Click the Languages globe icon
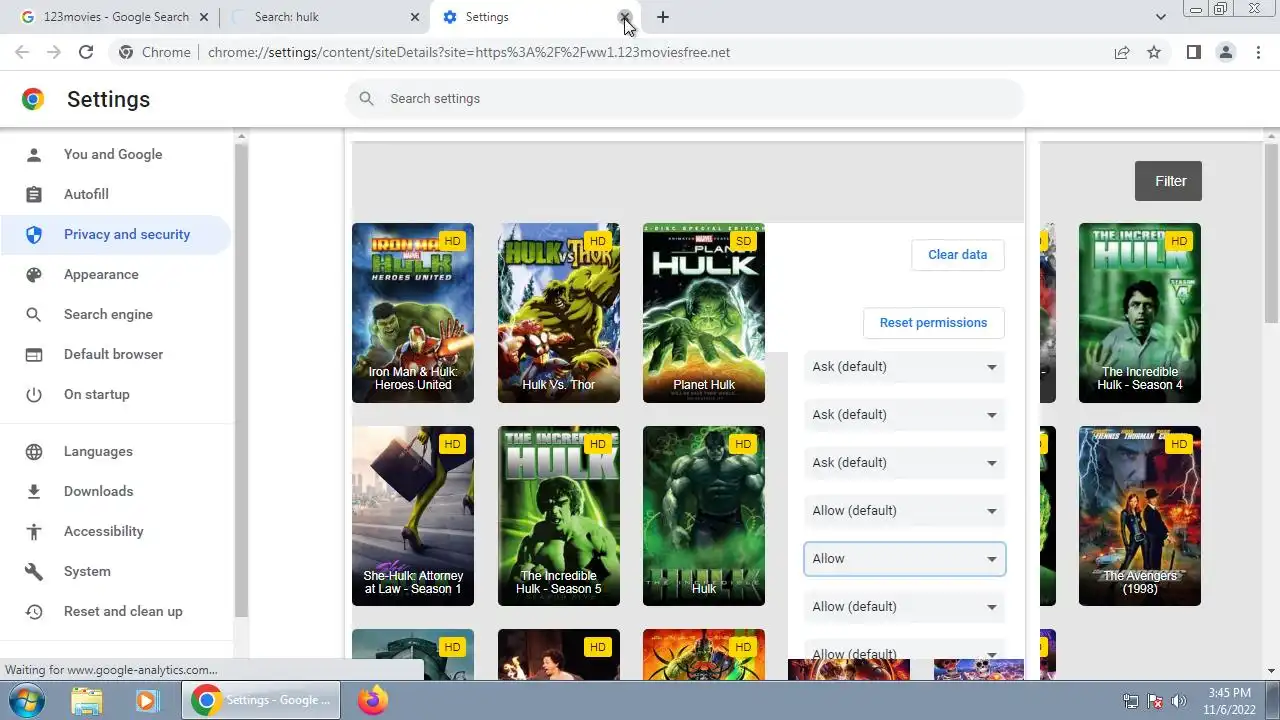 [34, 451]
